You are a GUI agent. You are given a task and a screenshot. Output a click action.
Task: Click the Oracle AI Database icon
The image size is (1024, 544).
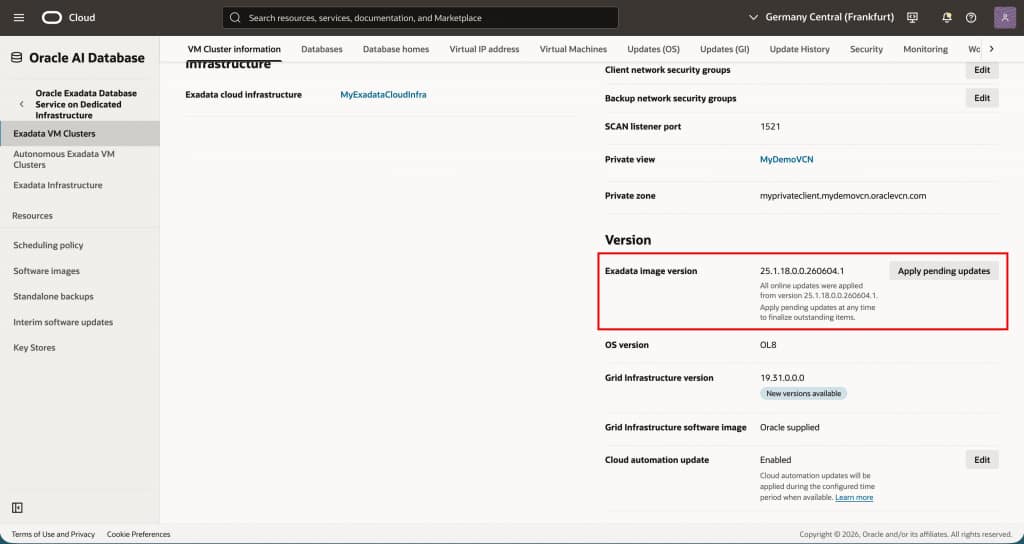pos(17,58)
